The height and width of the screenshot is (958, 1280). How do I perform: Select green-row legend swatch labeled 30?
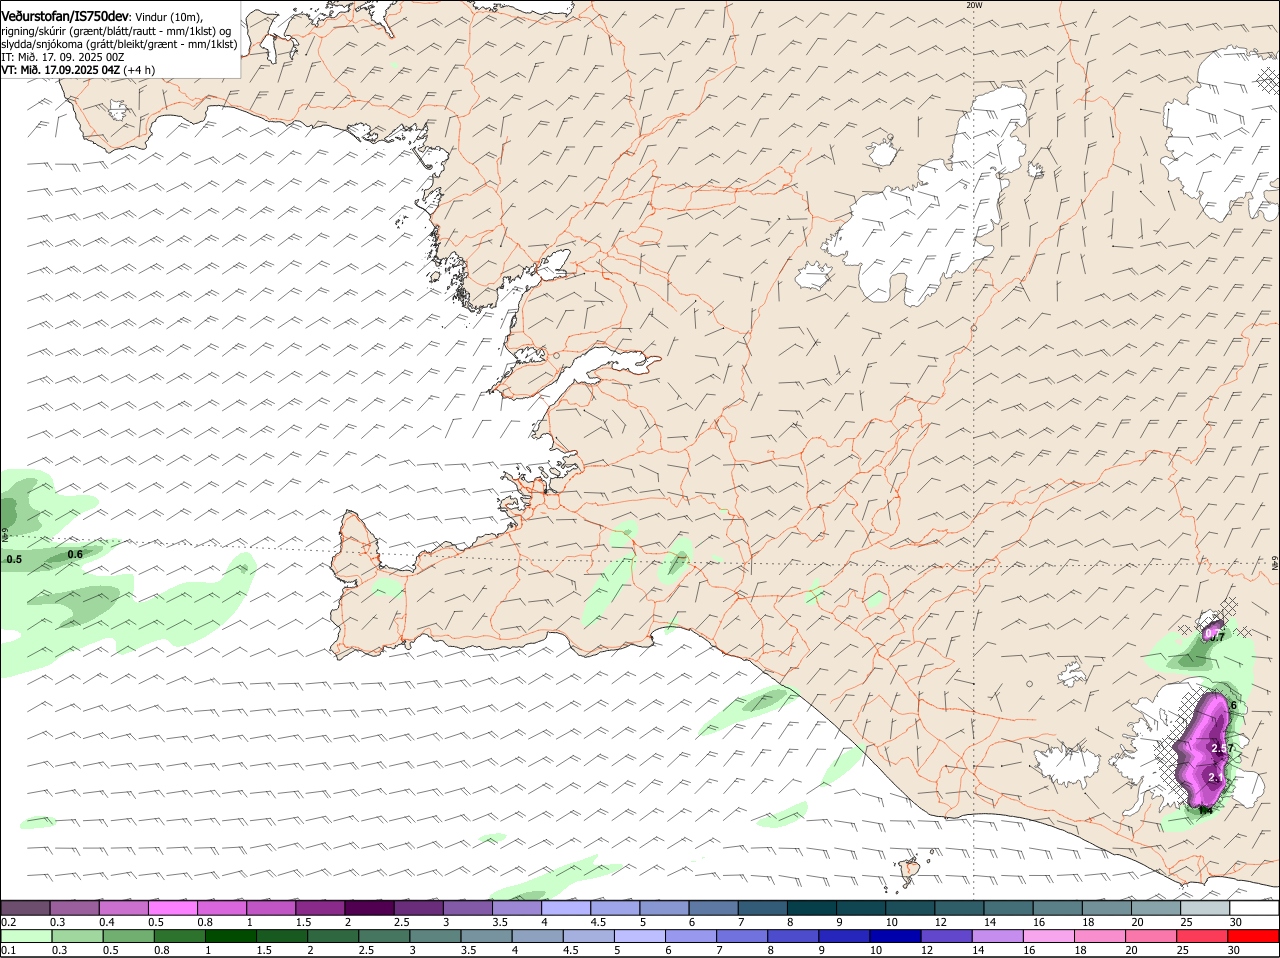coord(1253,936)
